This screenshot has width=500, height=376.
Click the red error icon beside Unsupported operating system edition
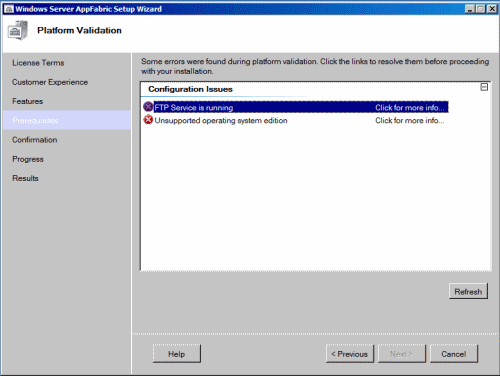[x=148, y=120]
